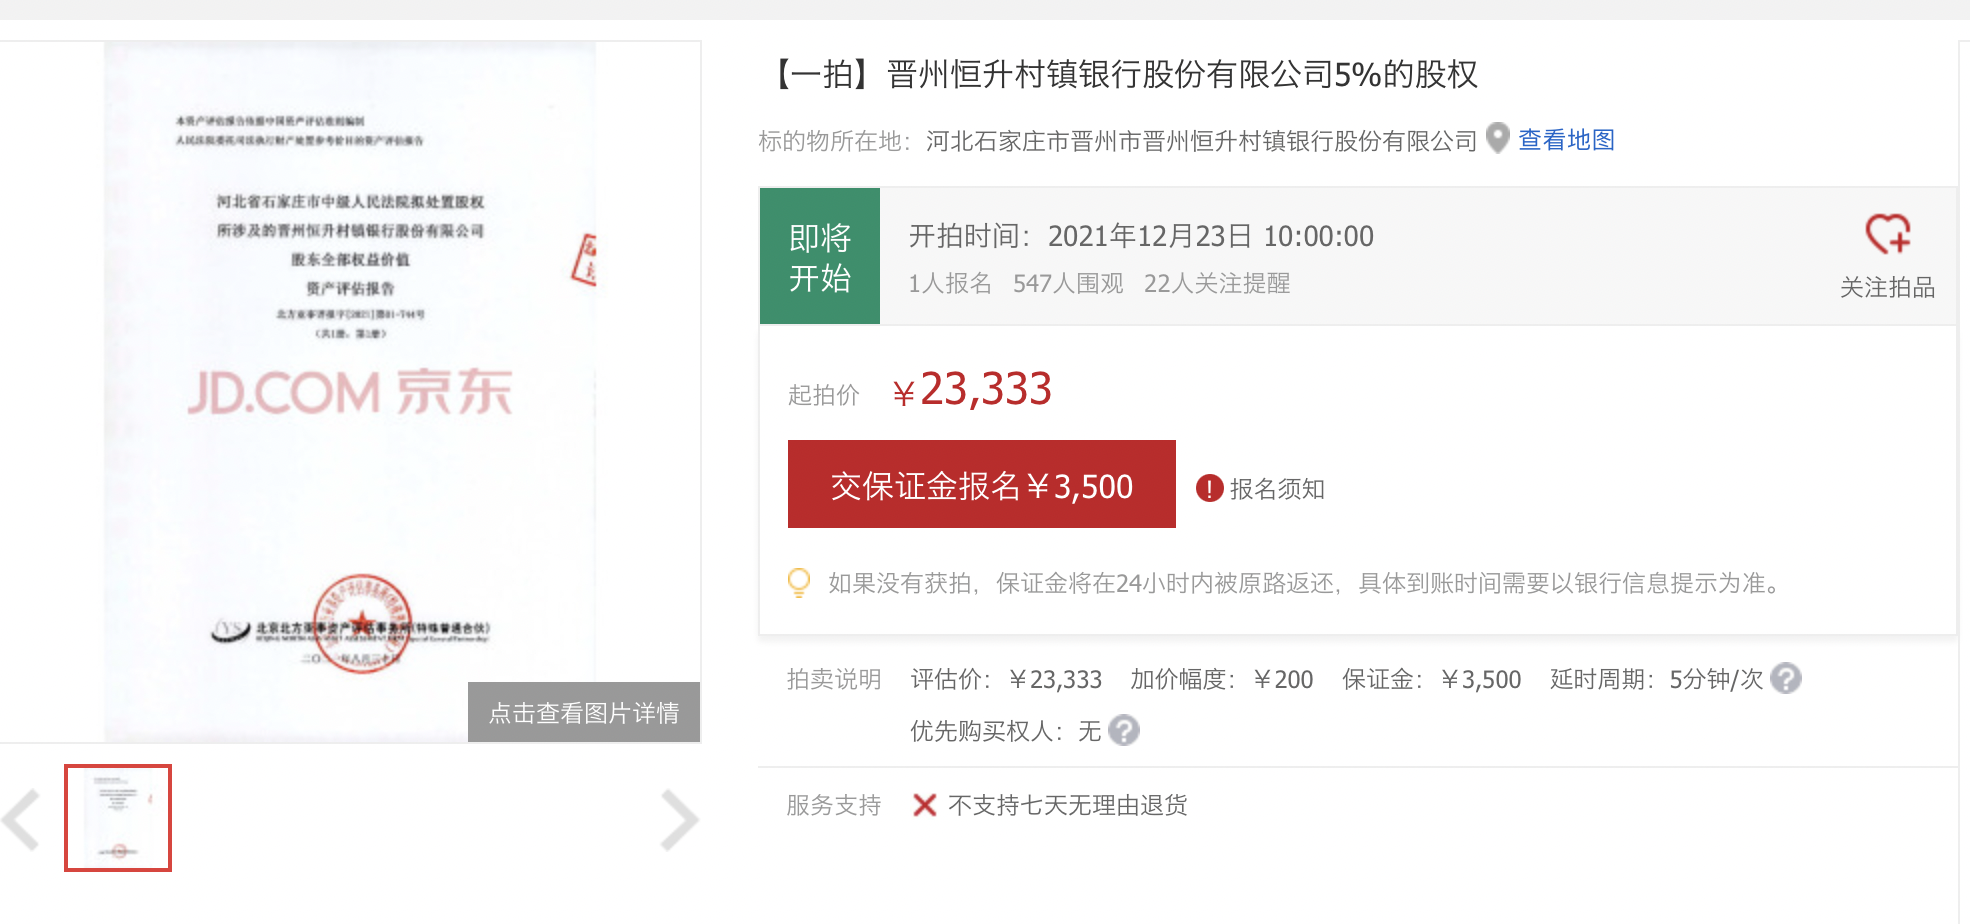Select the document thumbnail with red border
Viewport: 1970px width, 924px height.
pyautogui.click(x=118, y=818)
